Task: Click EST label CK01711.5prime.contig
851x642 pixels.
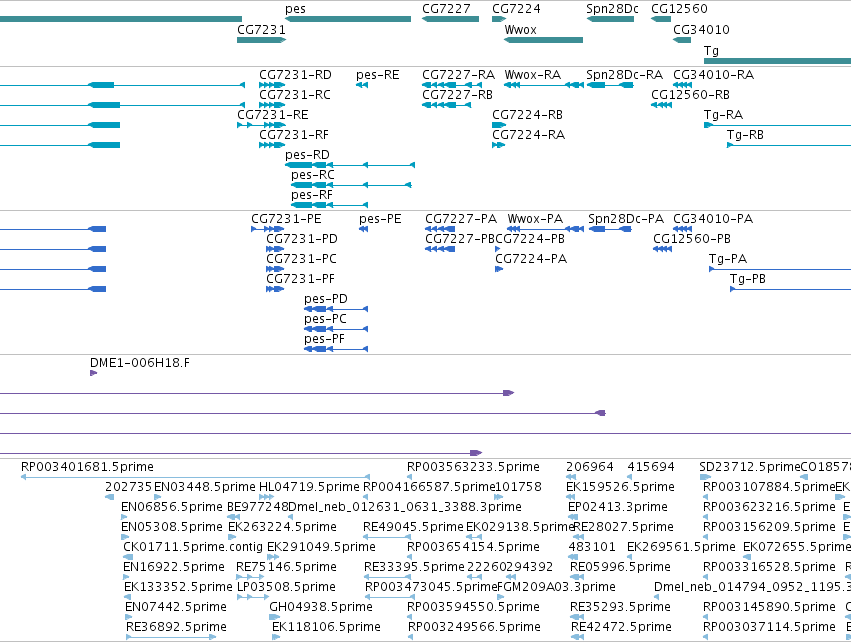Action: (193, 548)
